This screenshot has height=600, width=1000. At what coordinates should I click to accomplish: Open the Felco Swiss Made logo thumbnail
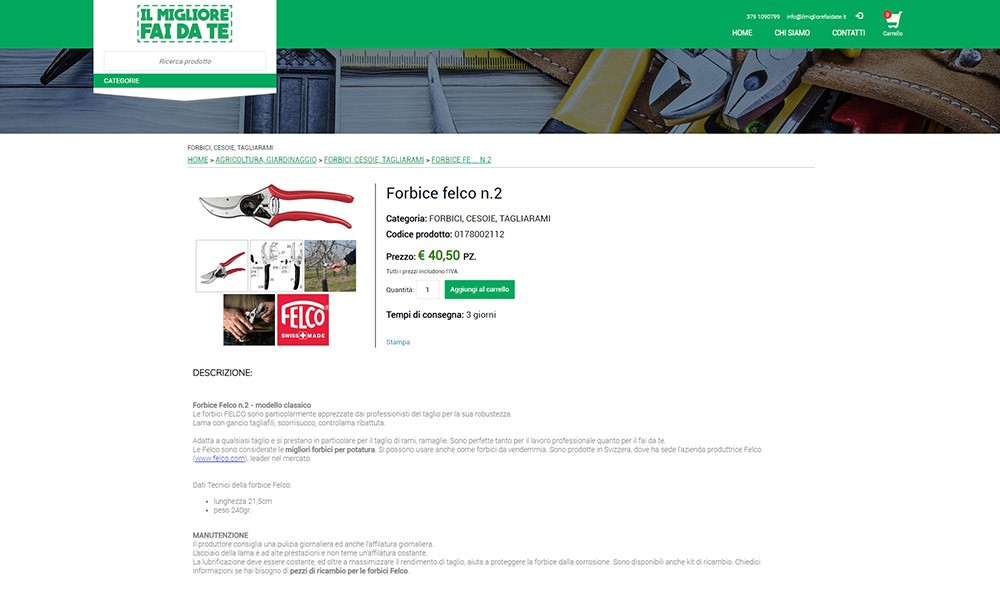303,319
